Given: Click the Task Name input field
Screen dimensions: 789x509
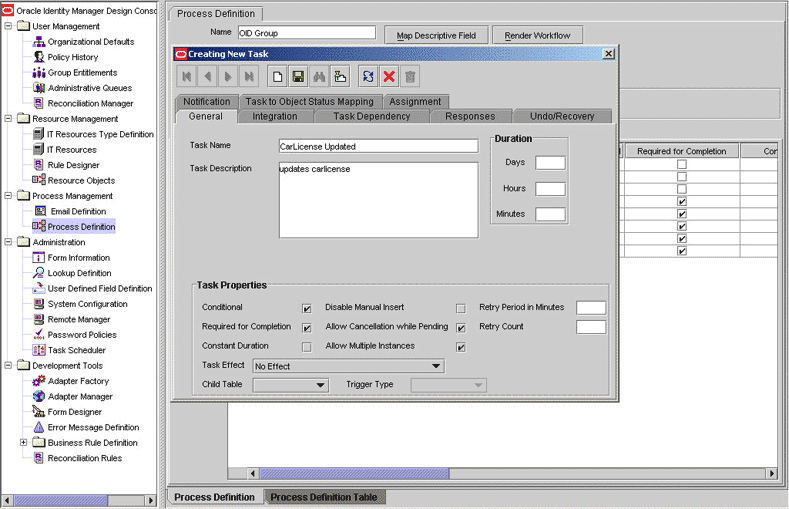Looking at the screenshot, I should pyautogui.click(x=378, y=146).
